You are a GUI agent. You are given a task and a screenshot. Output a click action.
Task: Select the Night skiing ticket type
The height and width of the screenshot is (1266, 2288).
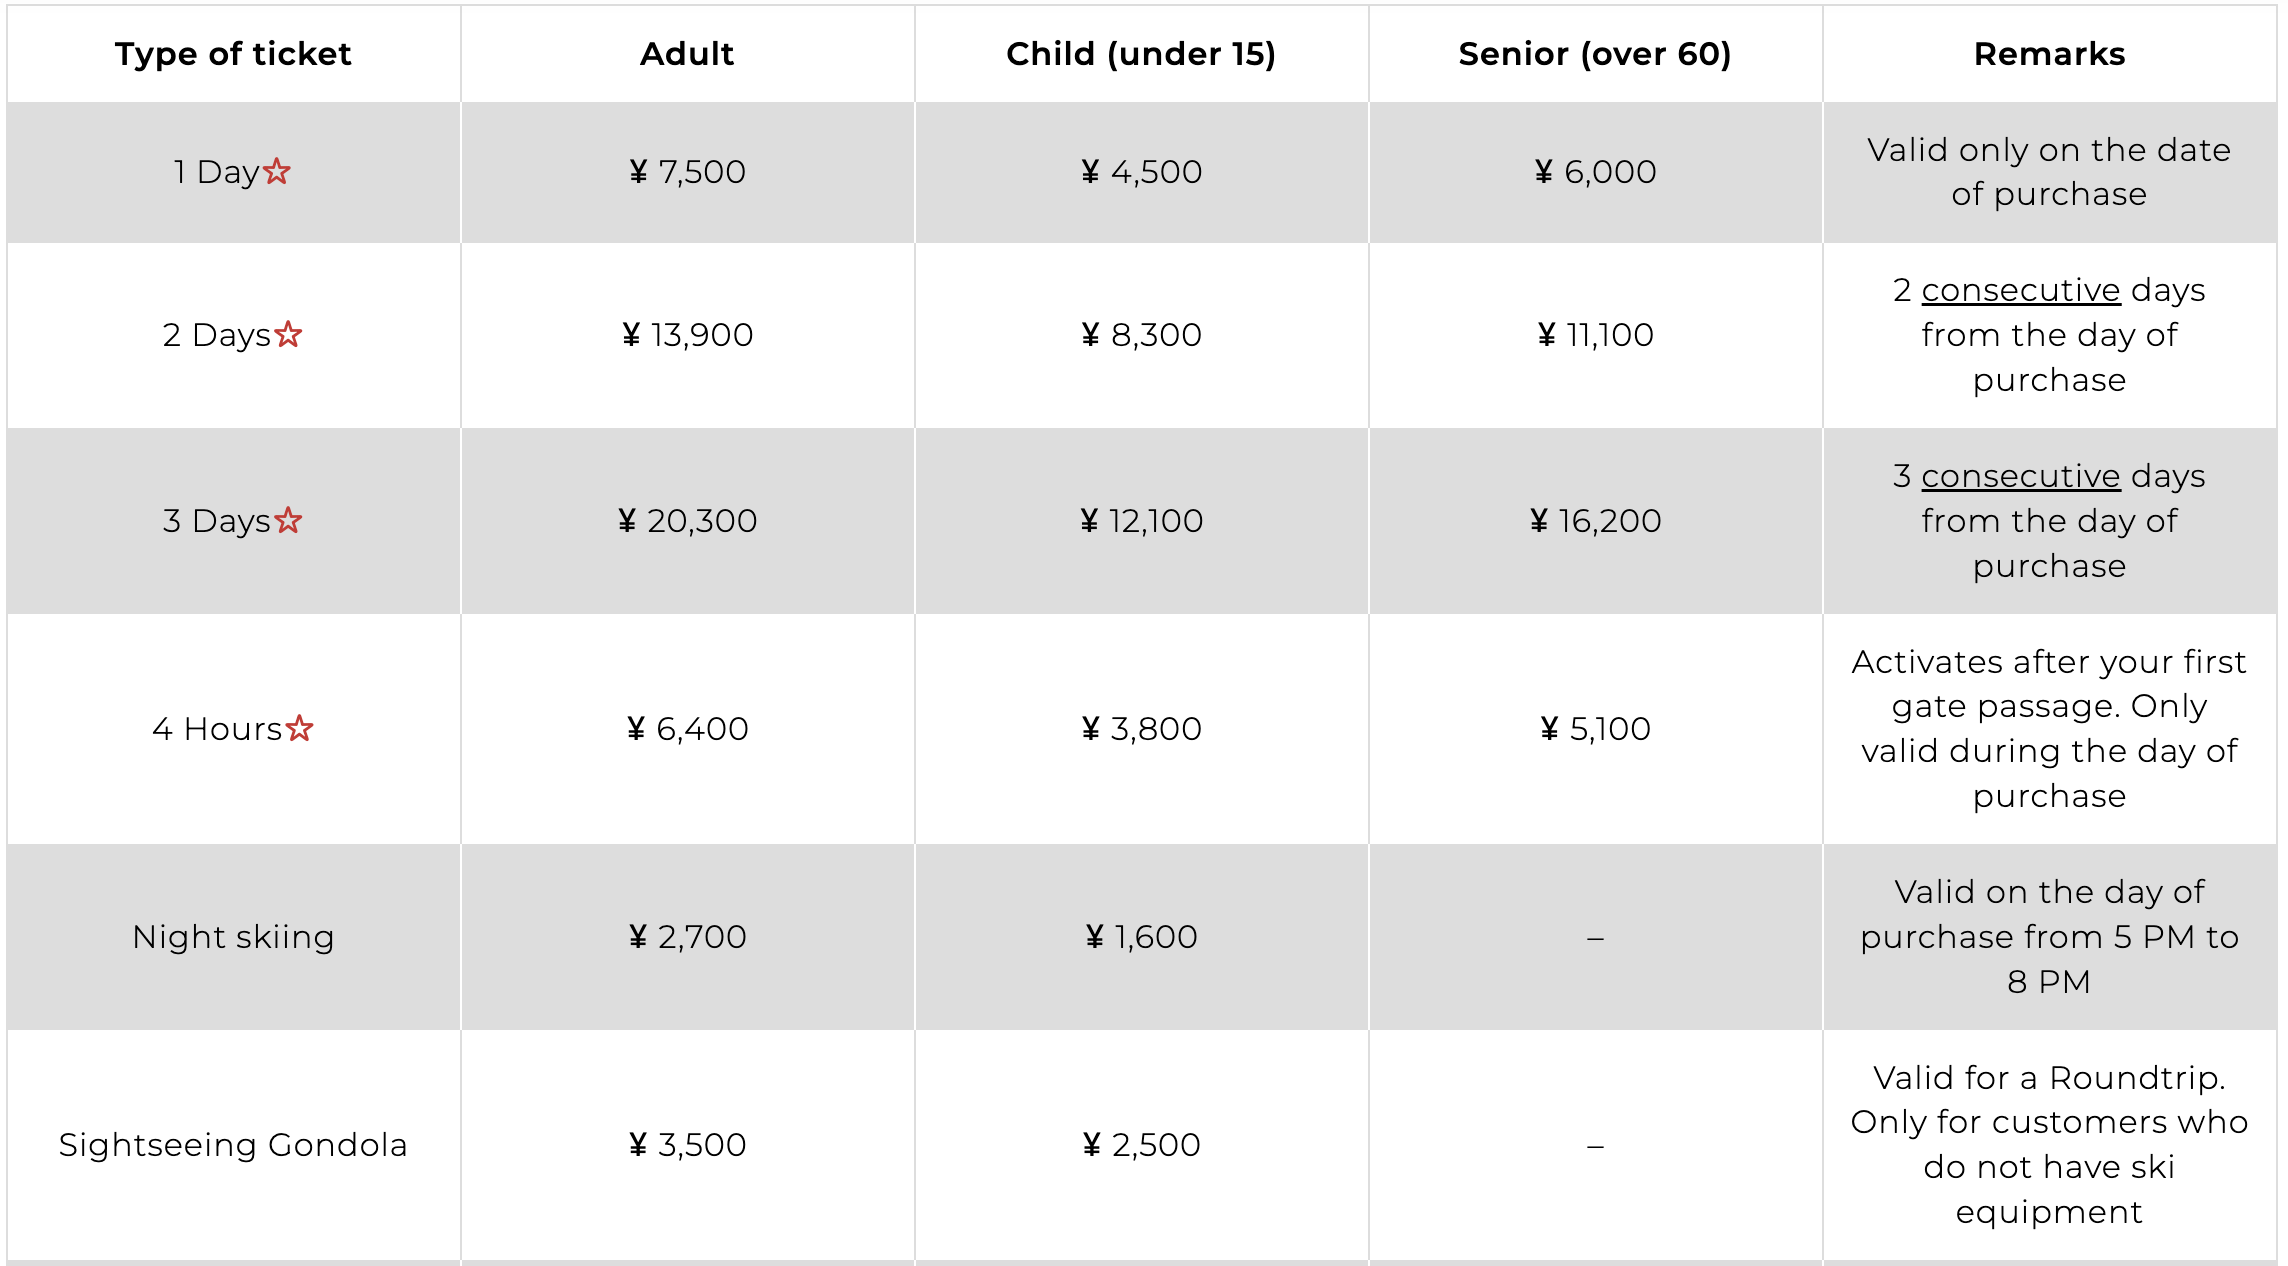(x=233, y=937)
